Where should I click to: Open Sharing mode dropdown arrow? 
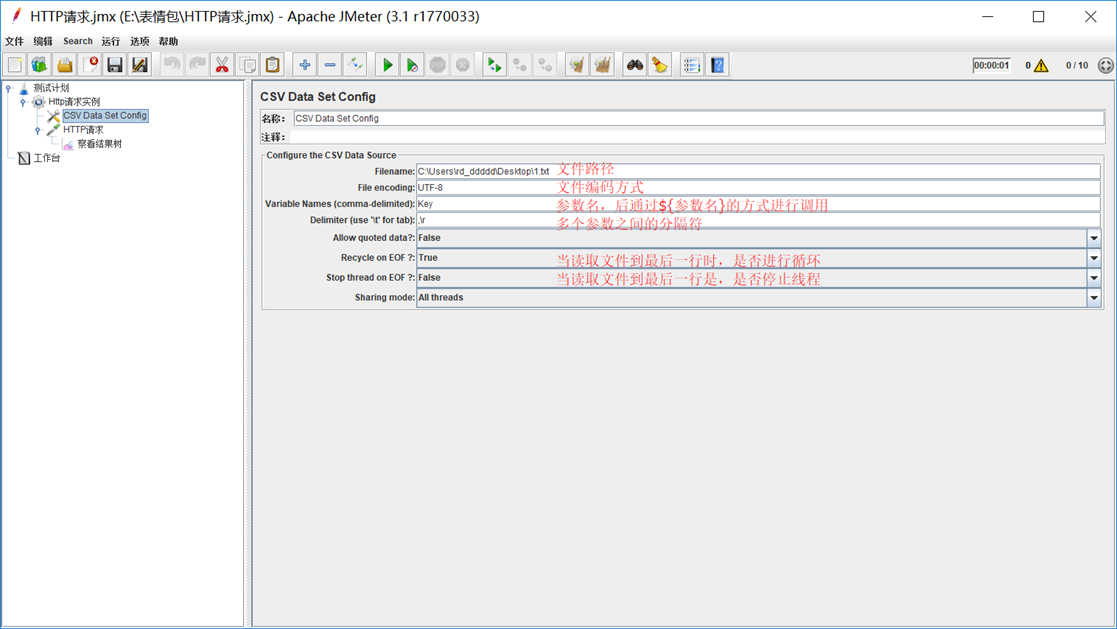point(1093,298)
